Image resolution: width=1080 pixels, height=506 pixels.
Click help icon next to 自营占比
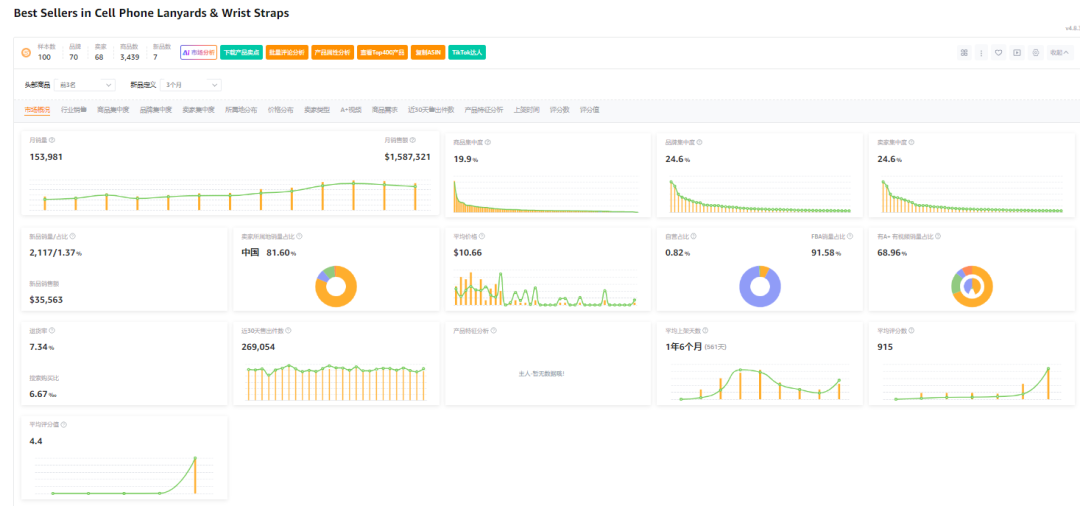(x=692, y=235)
